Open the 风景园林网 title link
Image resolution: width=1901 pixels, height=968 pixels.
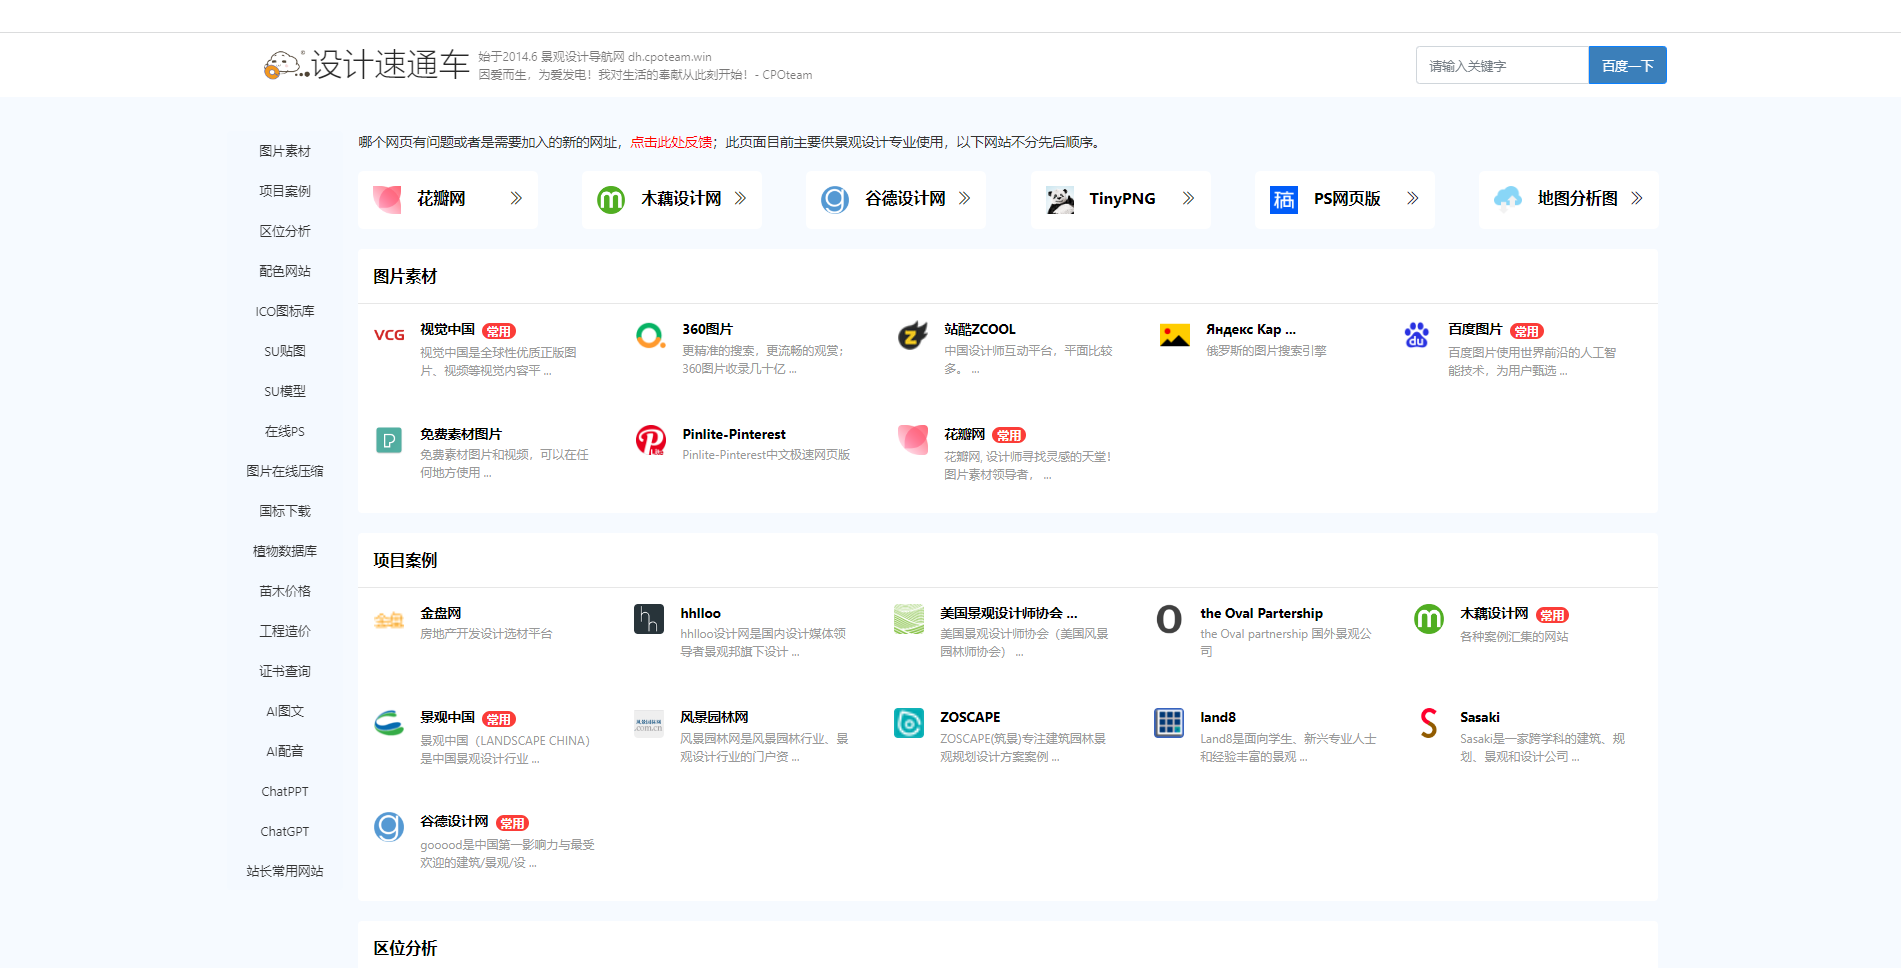(x=714, y=717)
